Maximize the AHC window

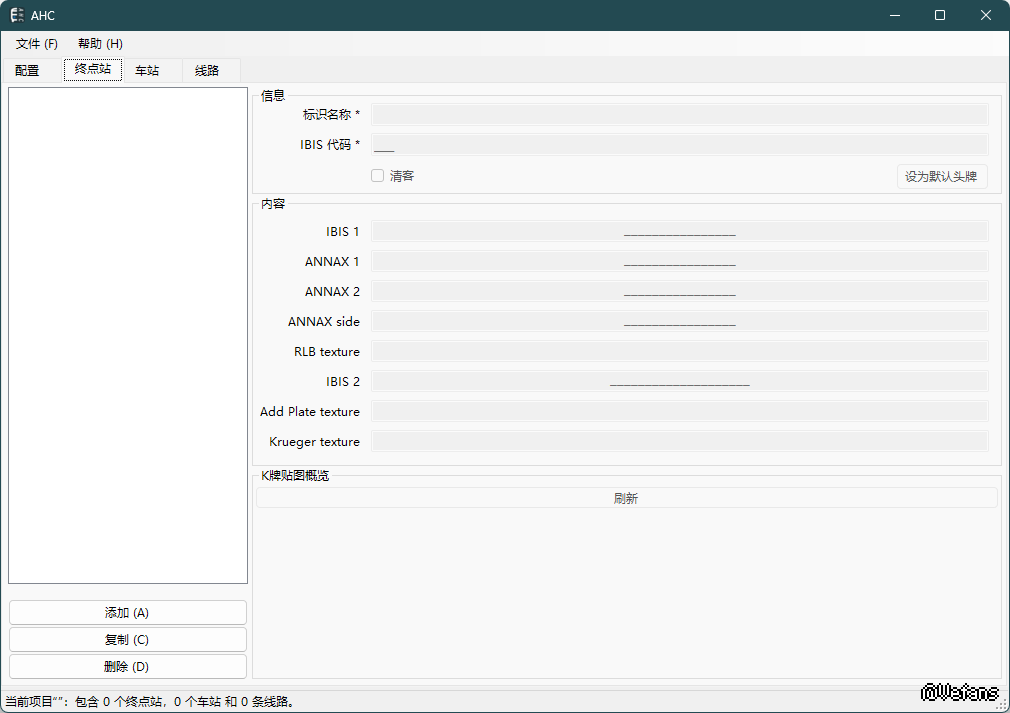(940, 15)
